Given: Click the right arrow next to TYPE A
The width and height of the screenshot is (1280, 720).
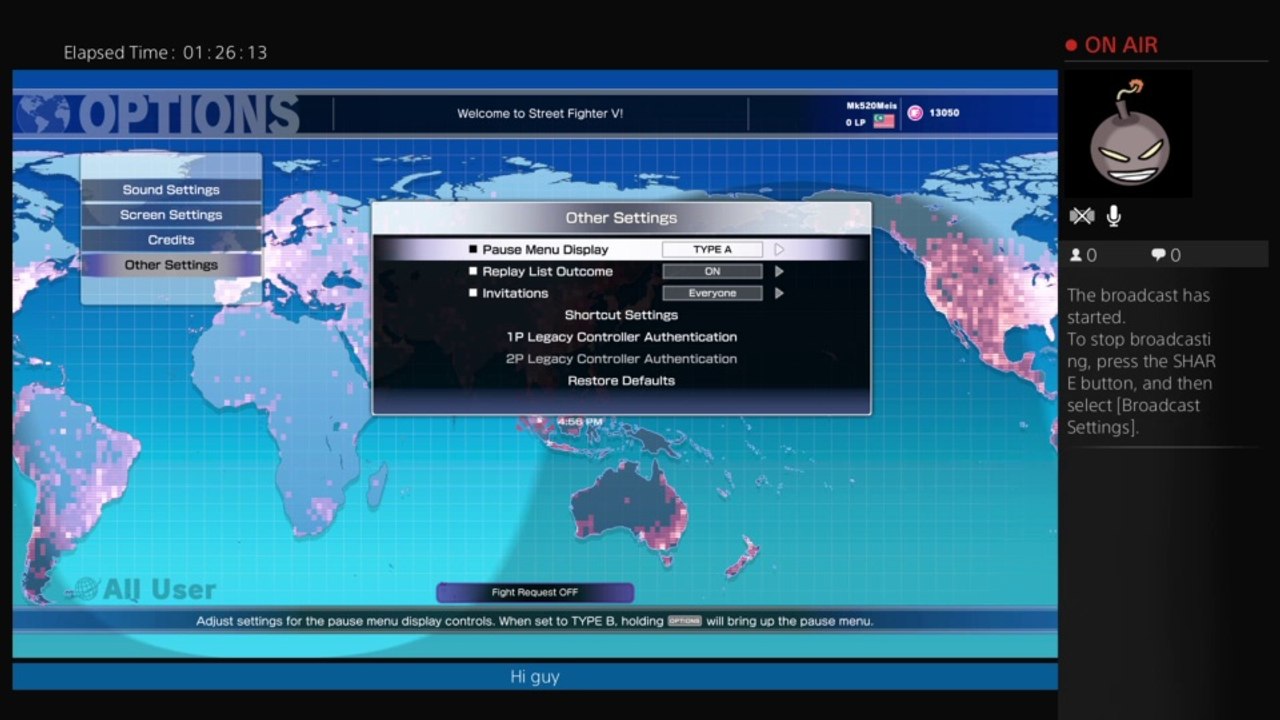Looking at the screenshot, I should [x=779, y=250].
